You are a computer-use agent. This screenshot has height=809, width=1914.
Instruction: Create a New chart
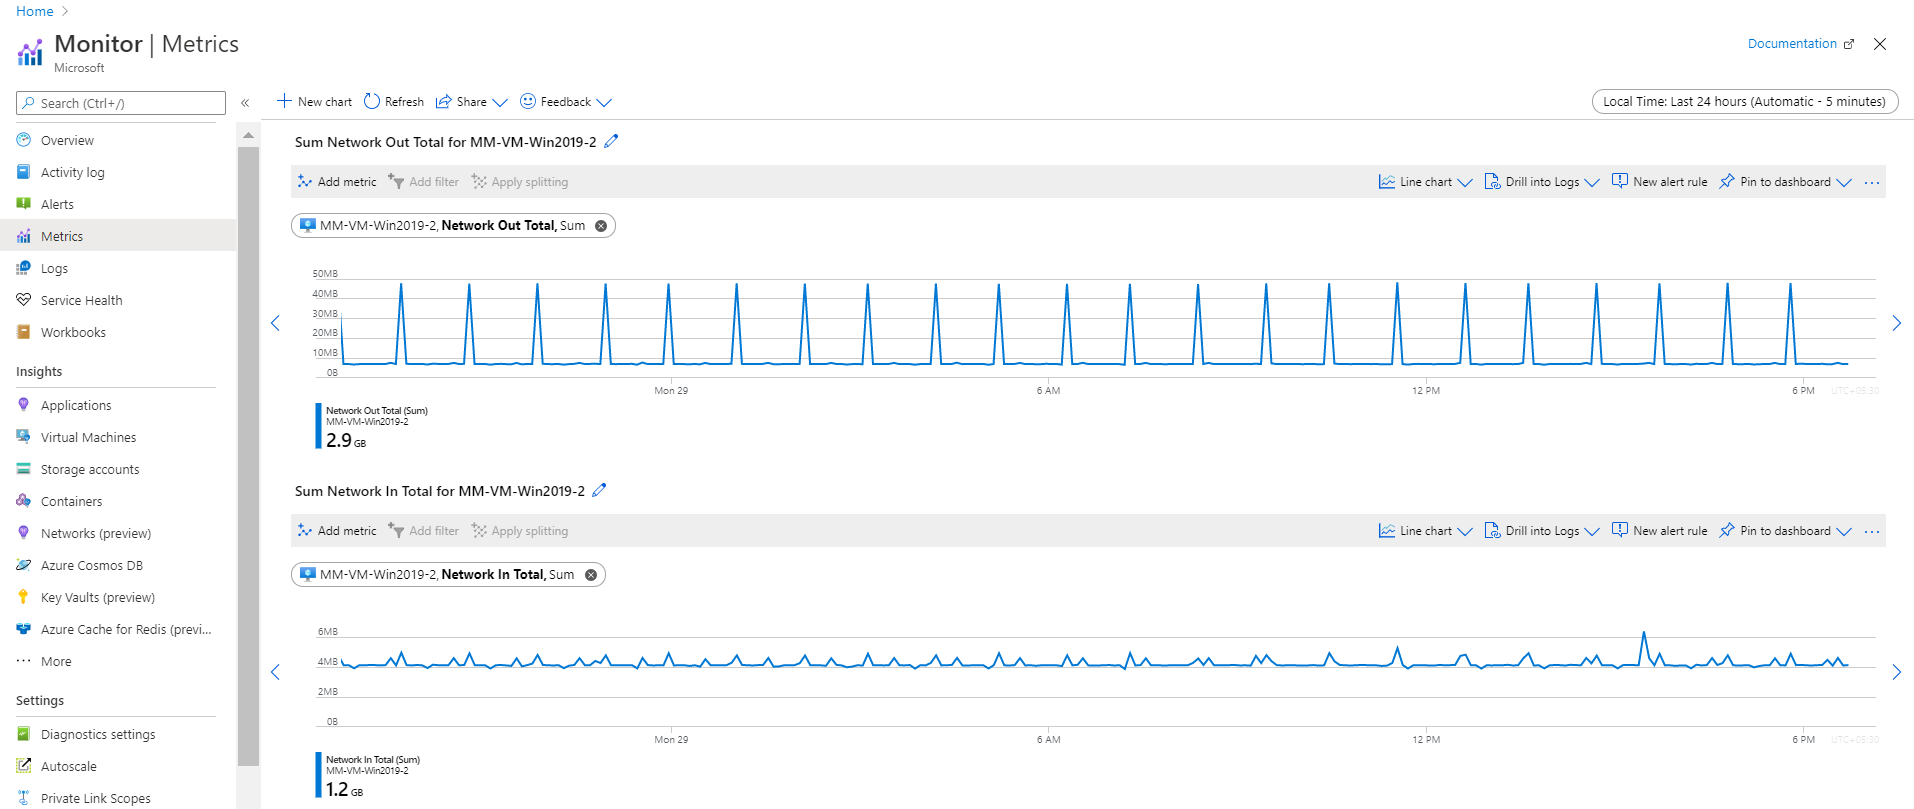pos(314,102)
